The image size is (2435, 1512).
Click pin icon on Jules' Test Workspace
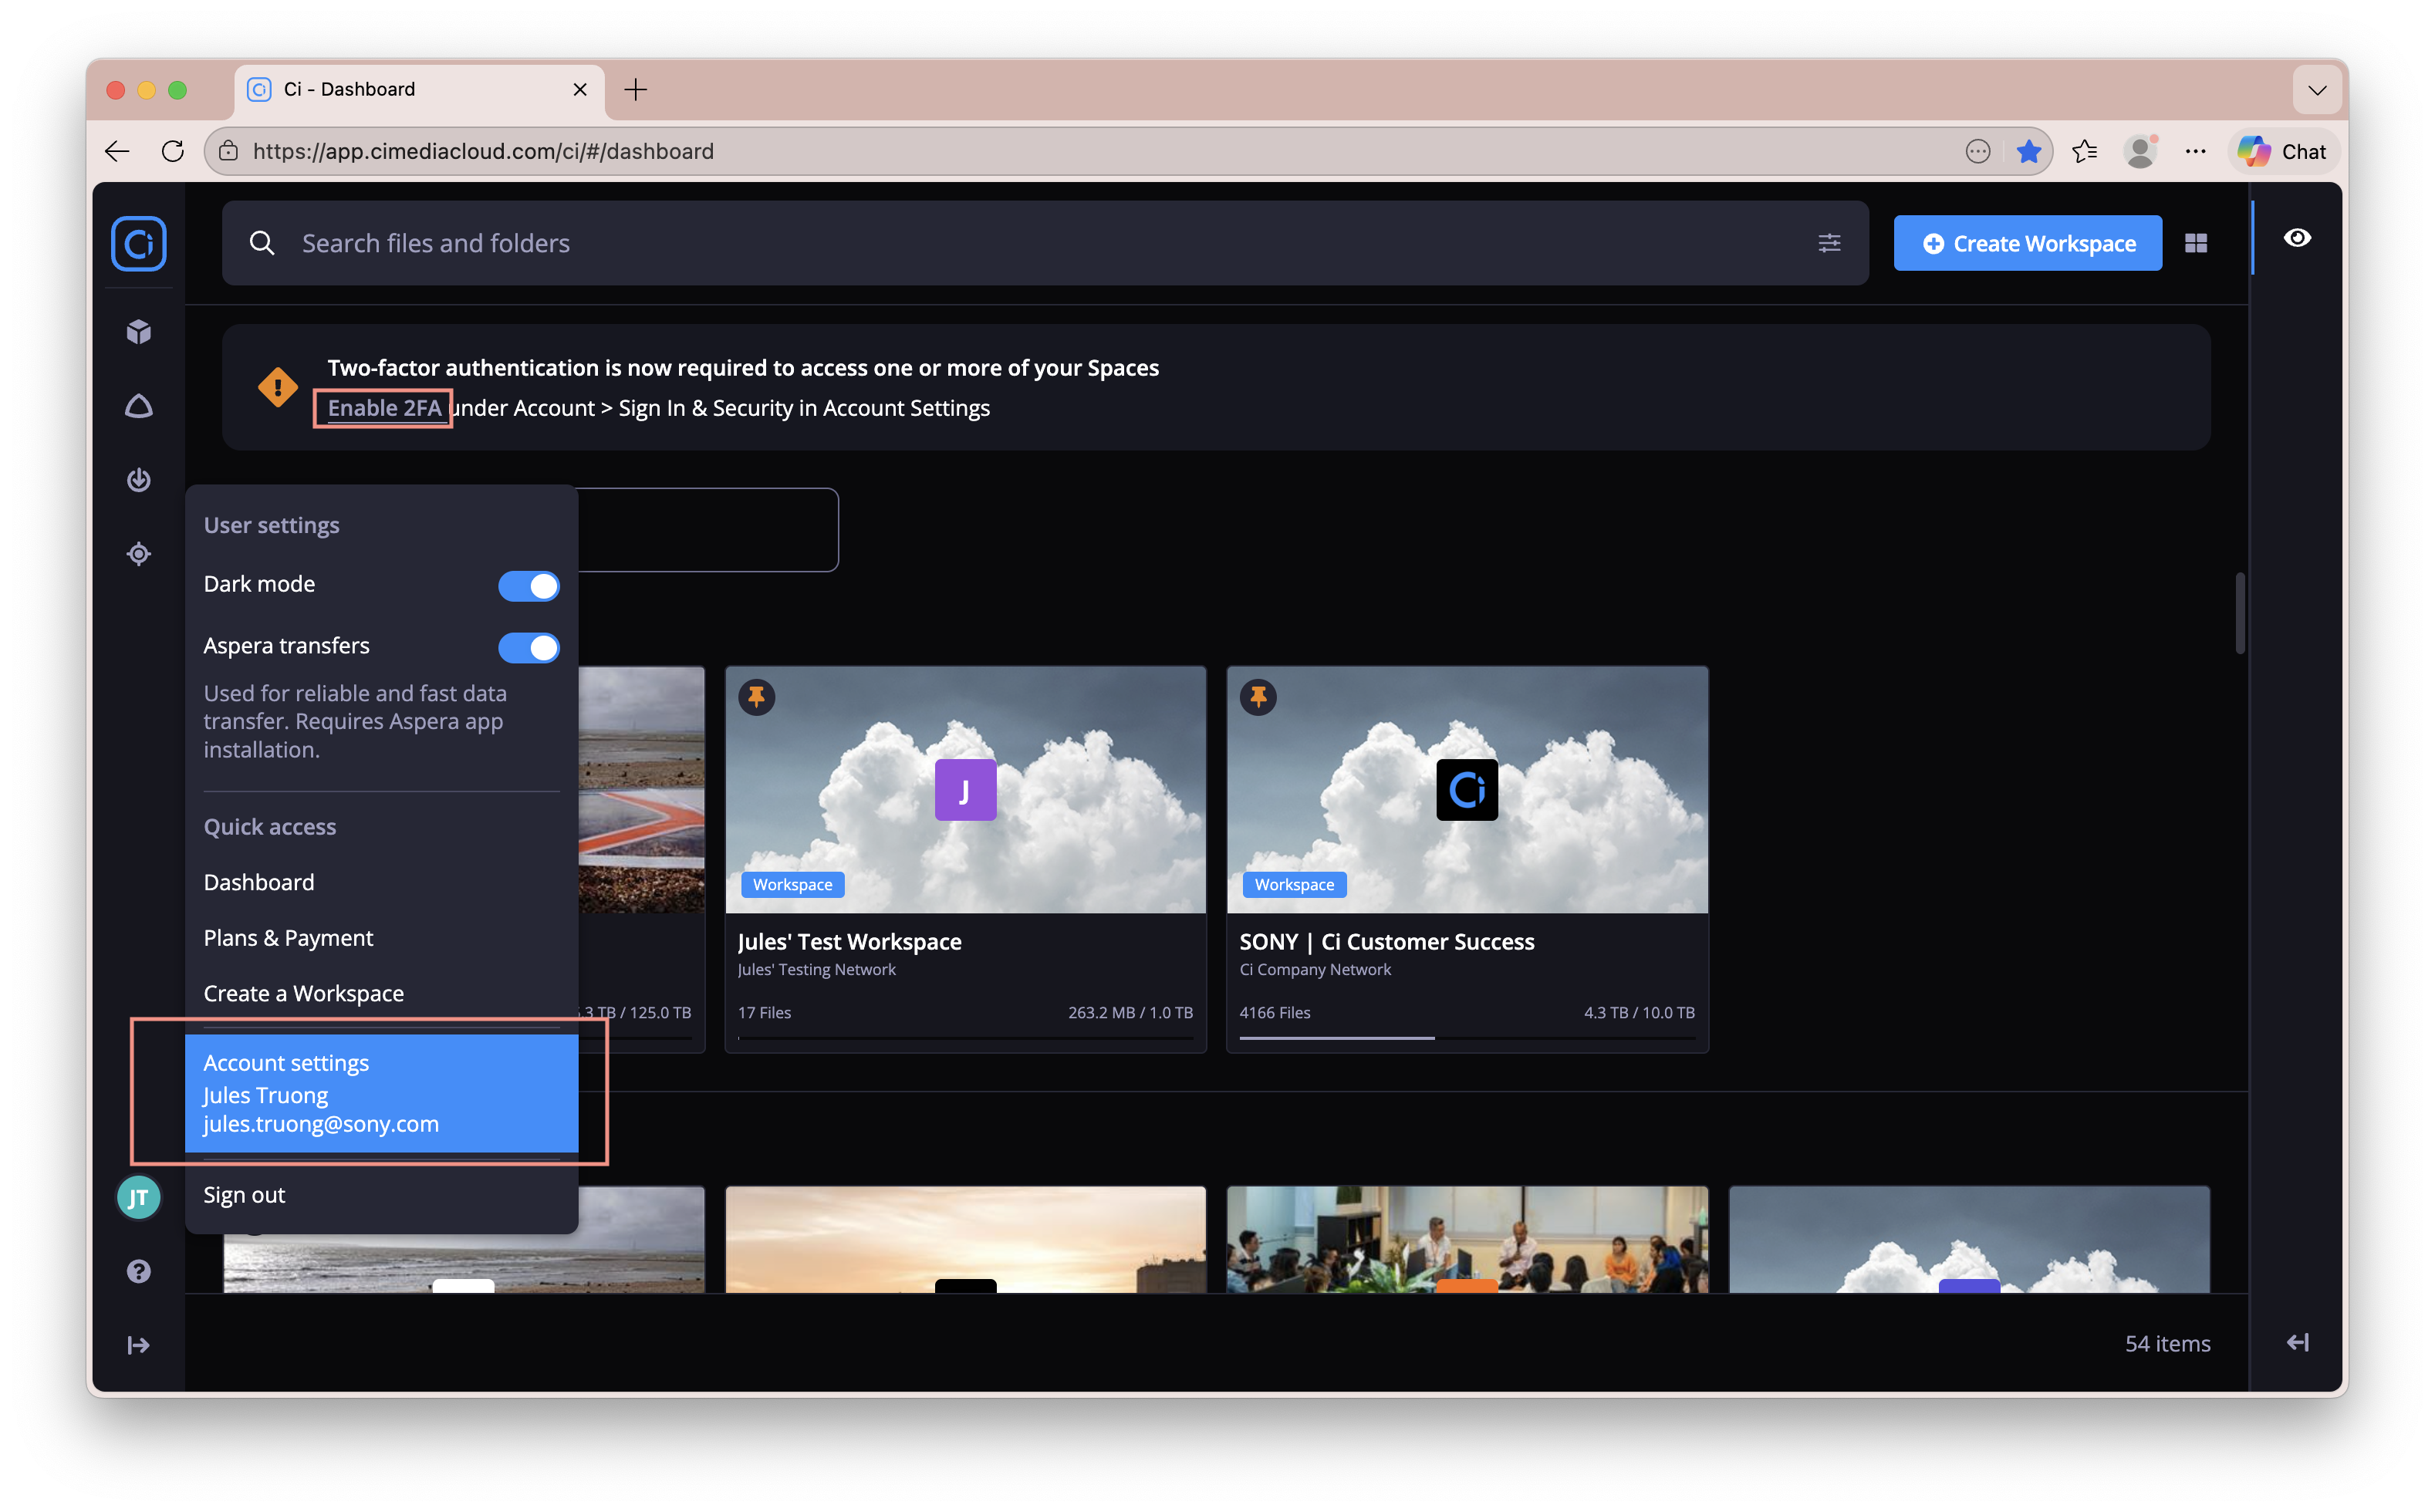tap(757, 697)
